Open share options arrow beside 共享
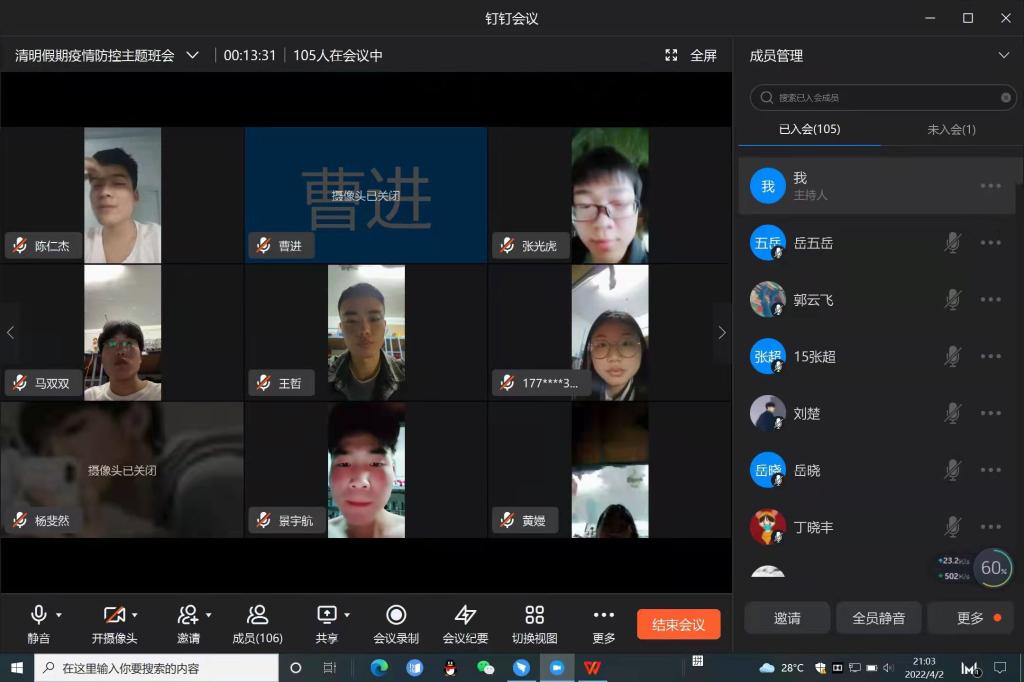The width and height of the screenshot is (1024, 682). pyautogui.click(x=347, y=615)
